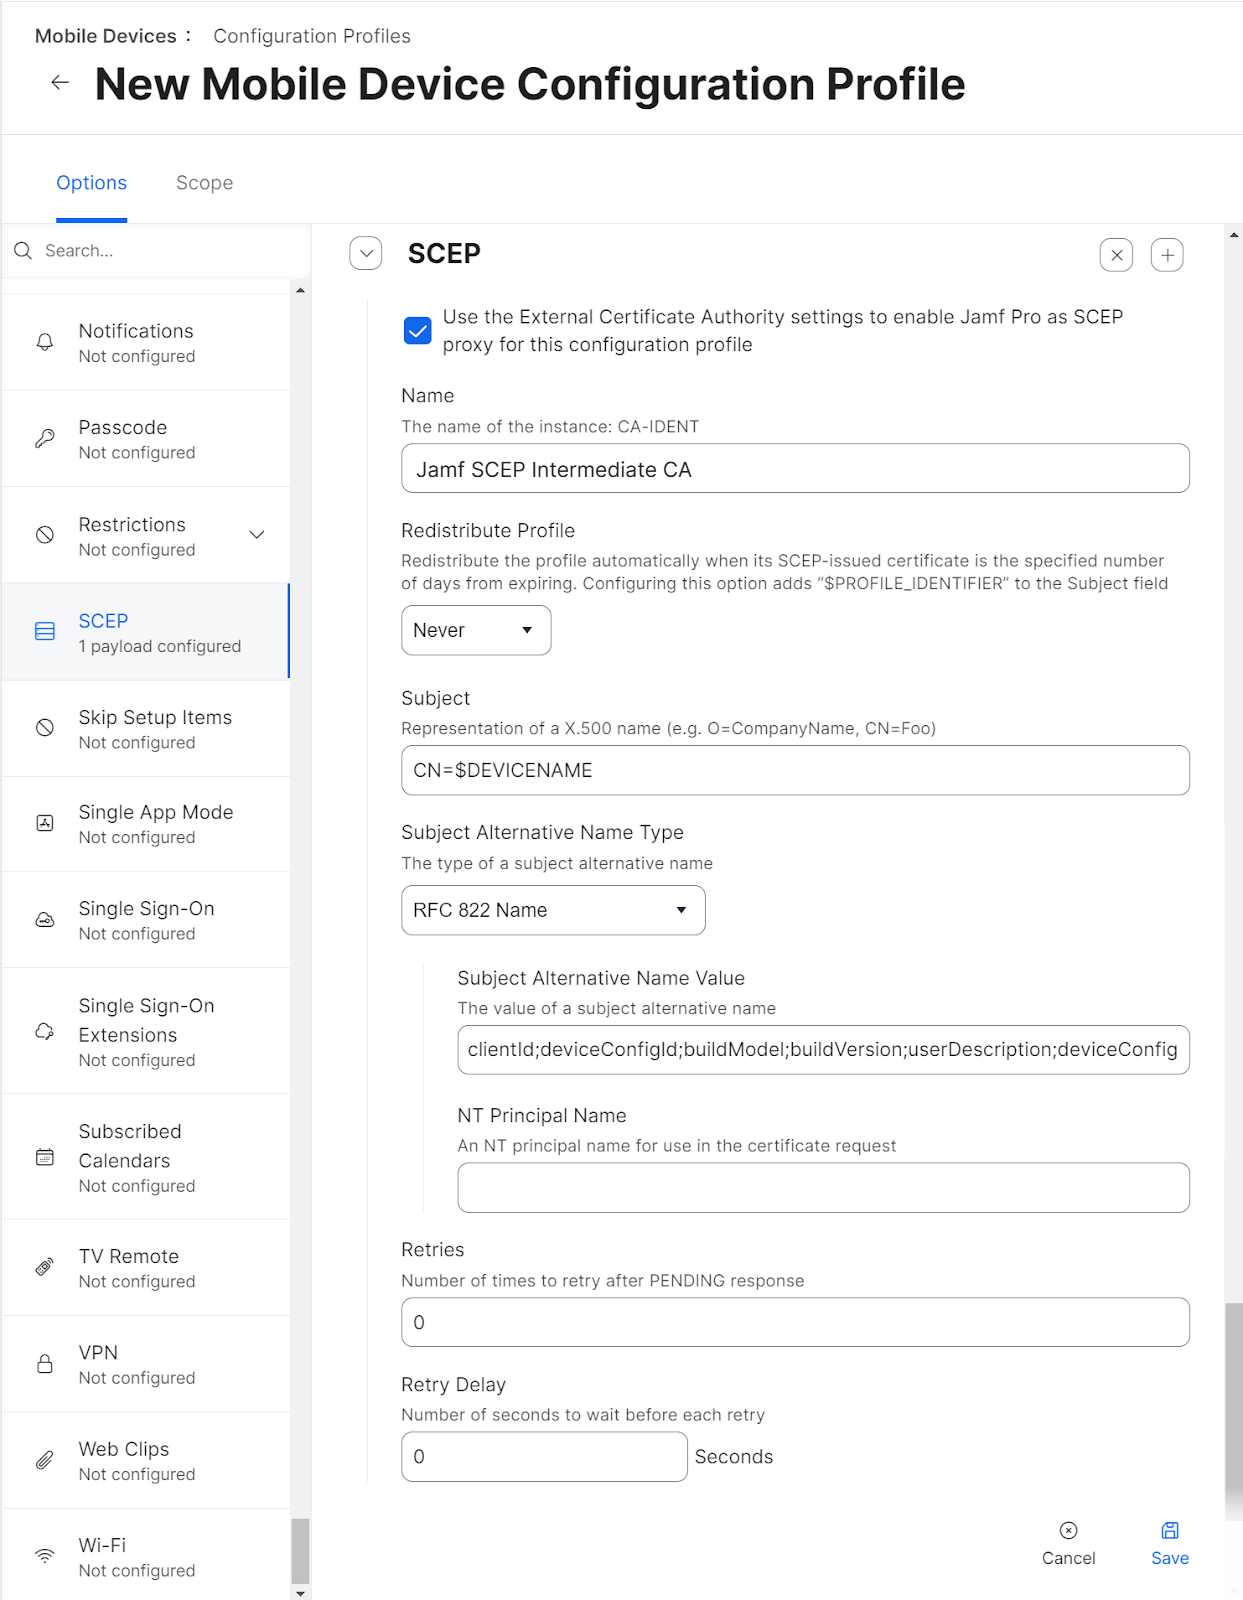This screenshot has height=1600, width=1243.
Task: Click the Web Clips paperclip icon
Action: 45,1460
